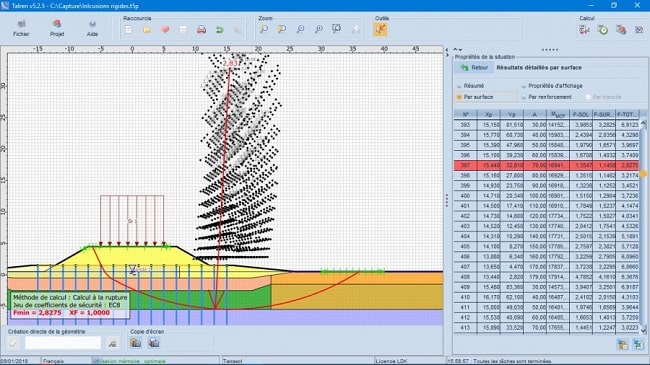650x365 pixels.
Task: Click the zoom window rectangle icon
Action: click(x=337, y=29)
